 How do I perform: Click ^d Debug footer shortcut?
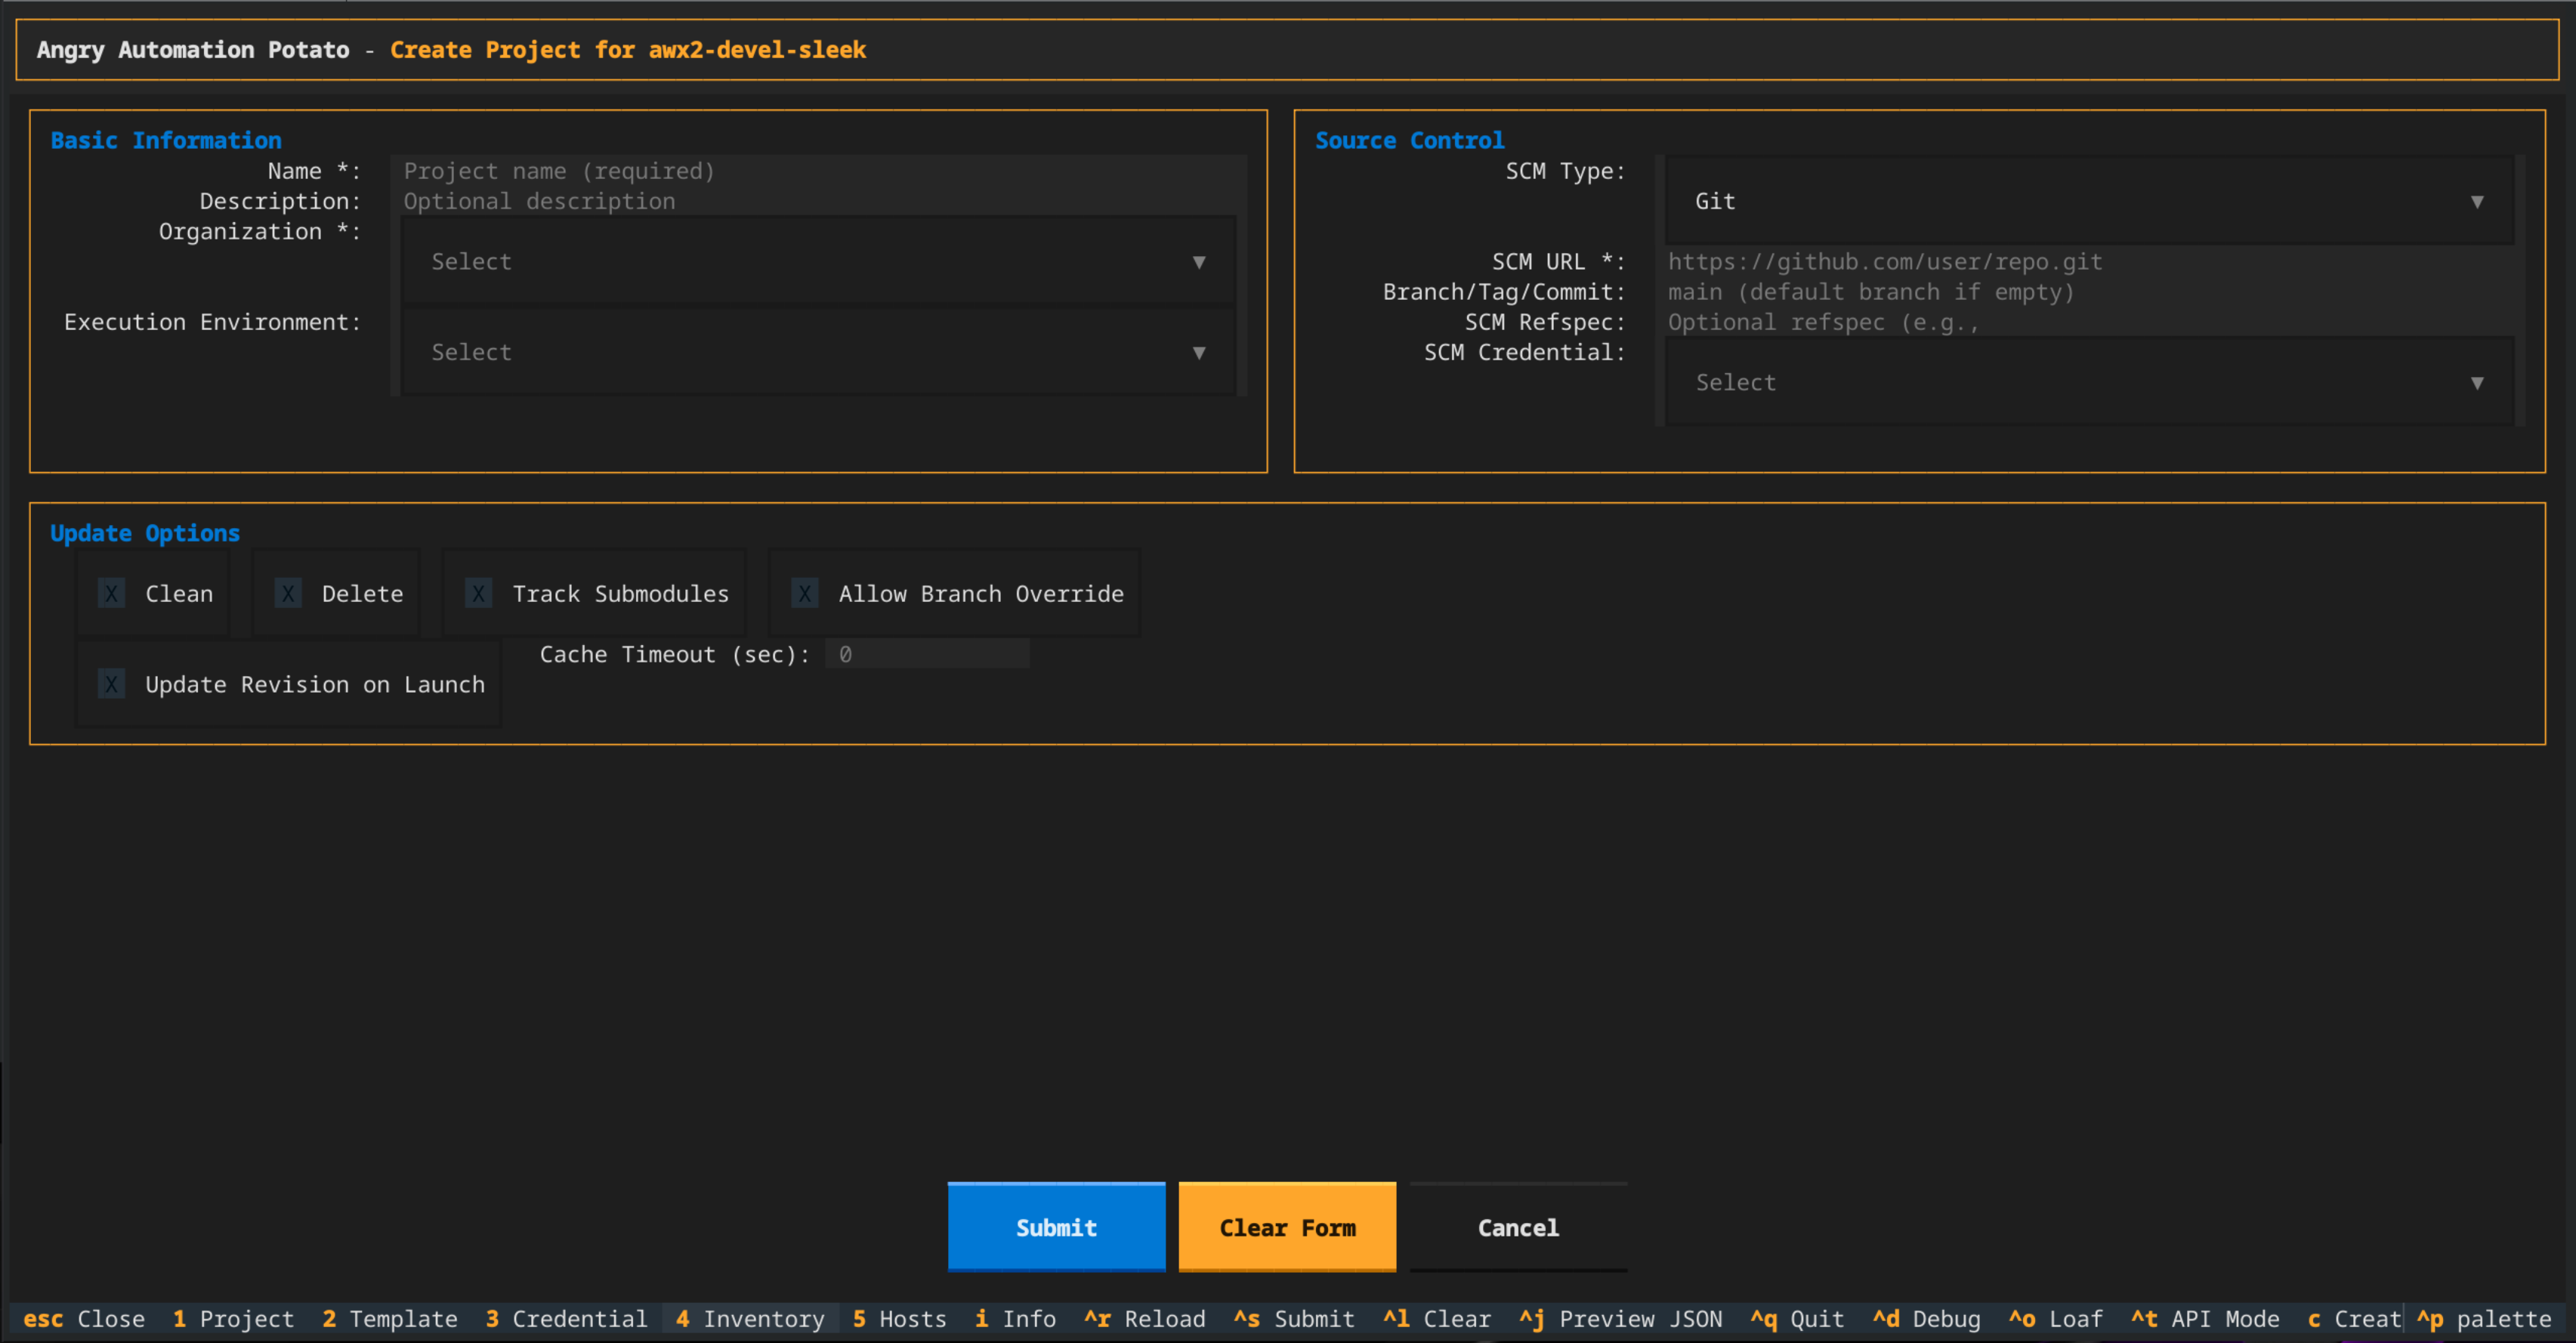[x=1927, y=1319]
